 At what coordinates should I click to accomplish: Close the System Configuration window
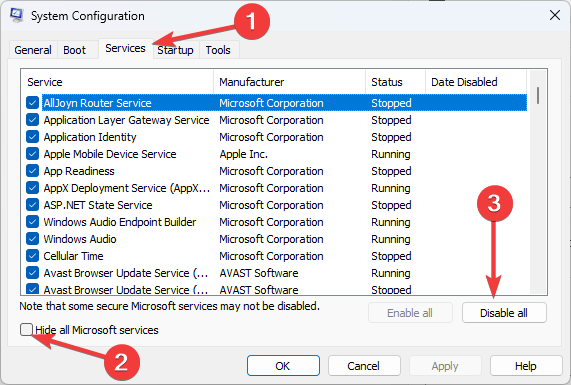[555, 15]
